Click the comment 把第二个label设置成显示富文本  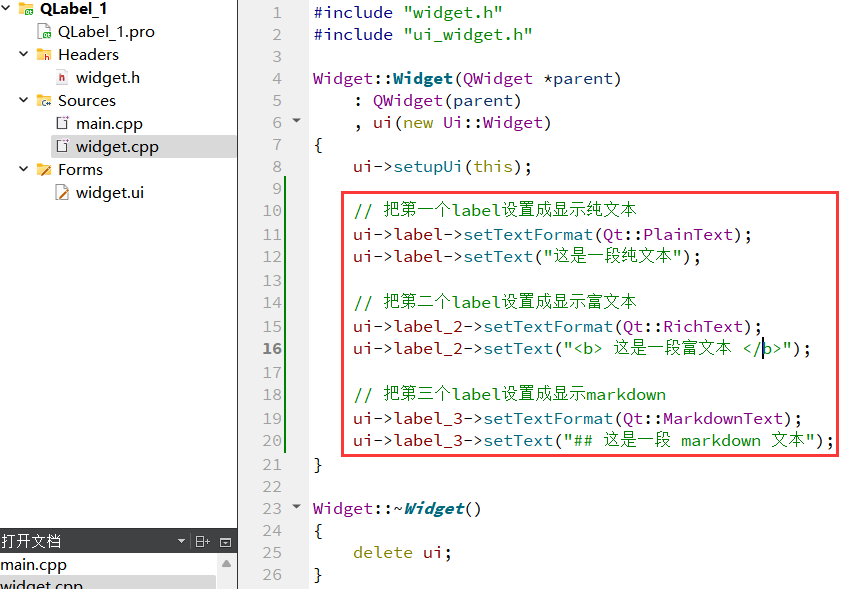495,302
